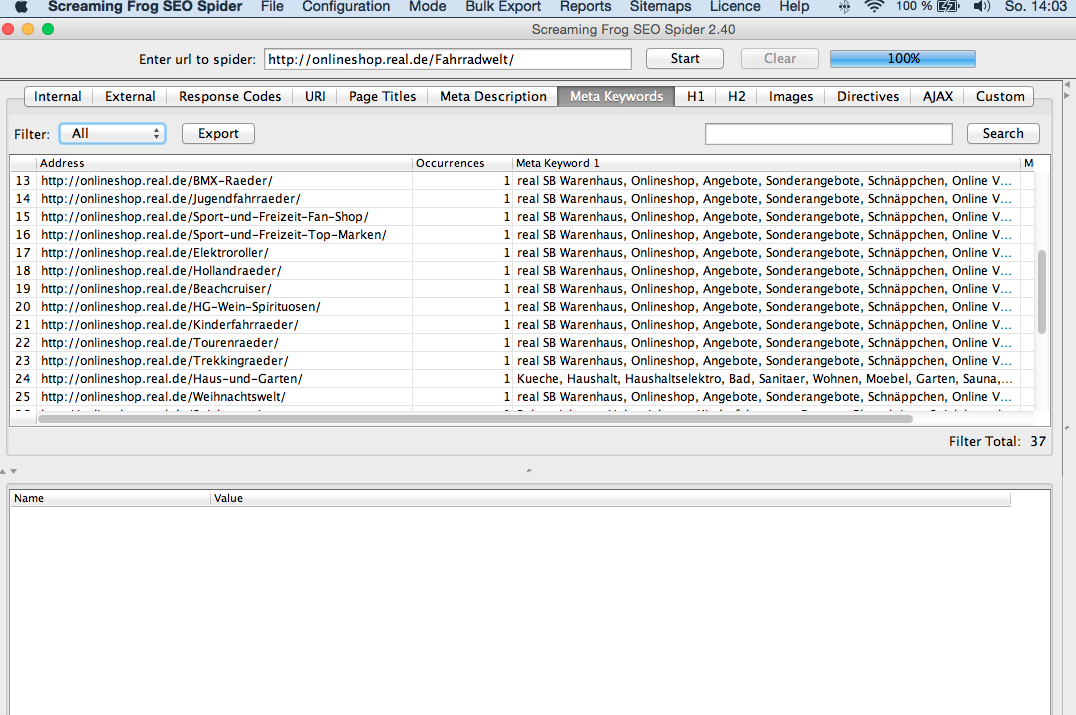Select the Sport-und-Freizeit-Top-Marken URL row
1076x715 pixels.
pos(522,235)
